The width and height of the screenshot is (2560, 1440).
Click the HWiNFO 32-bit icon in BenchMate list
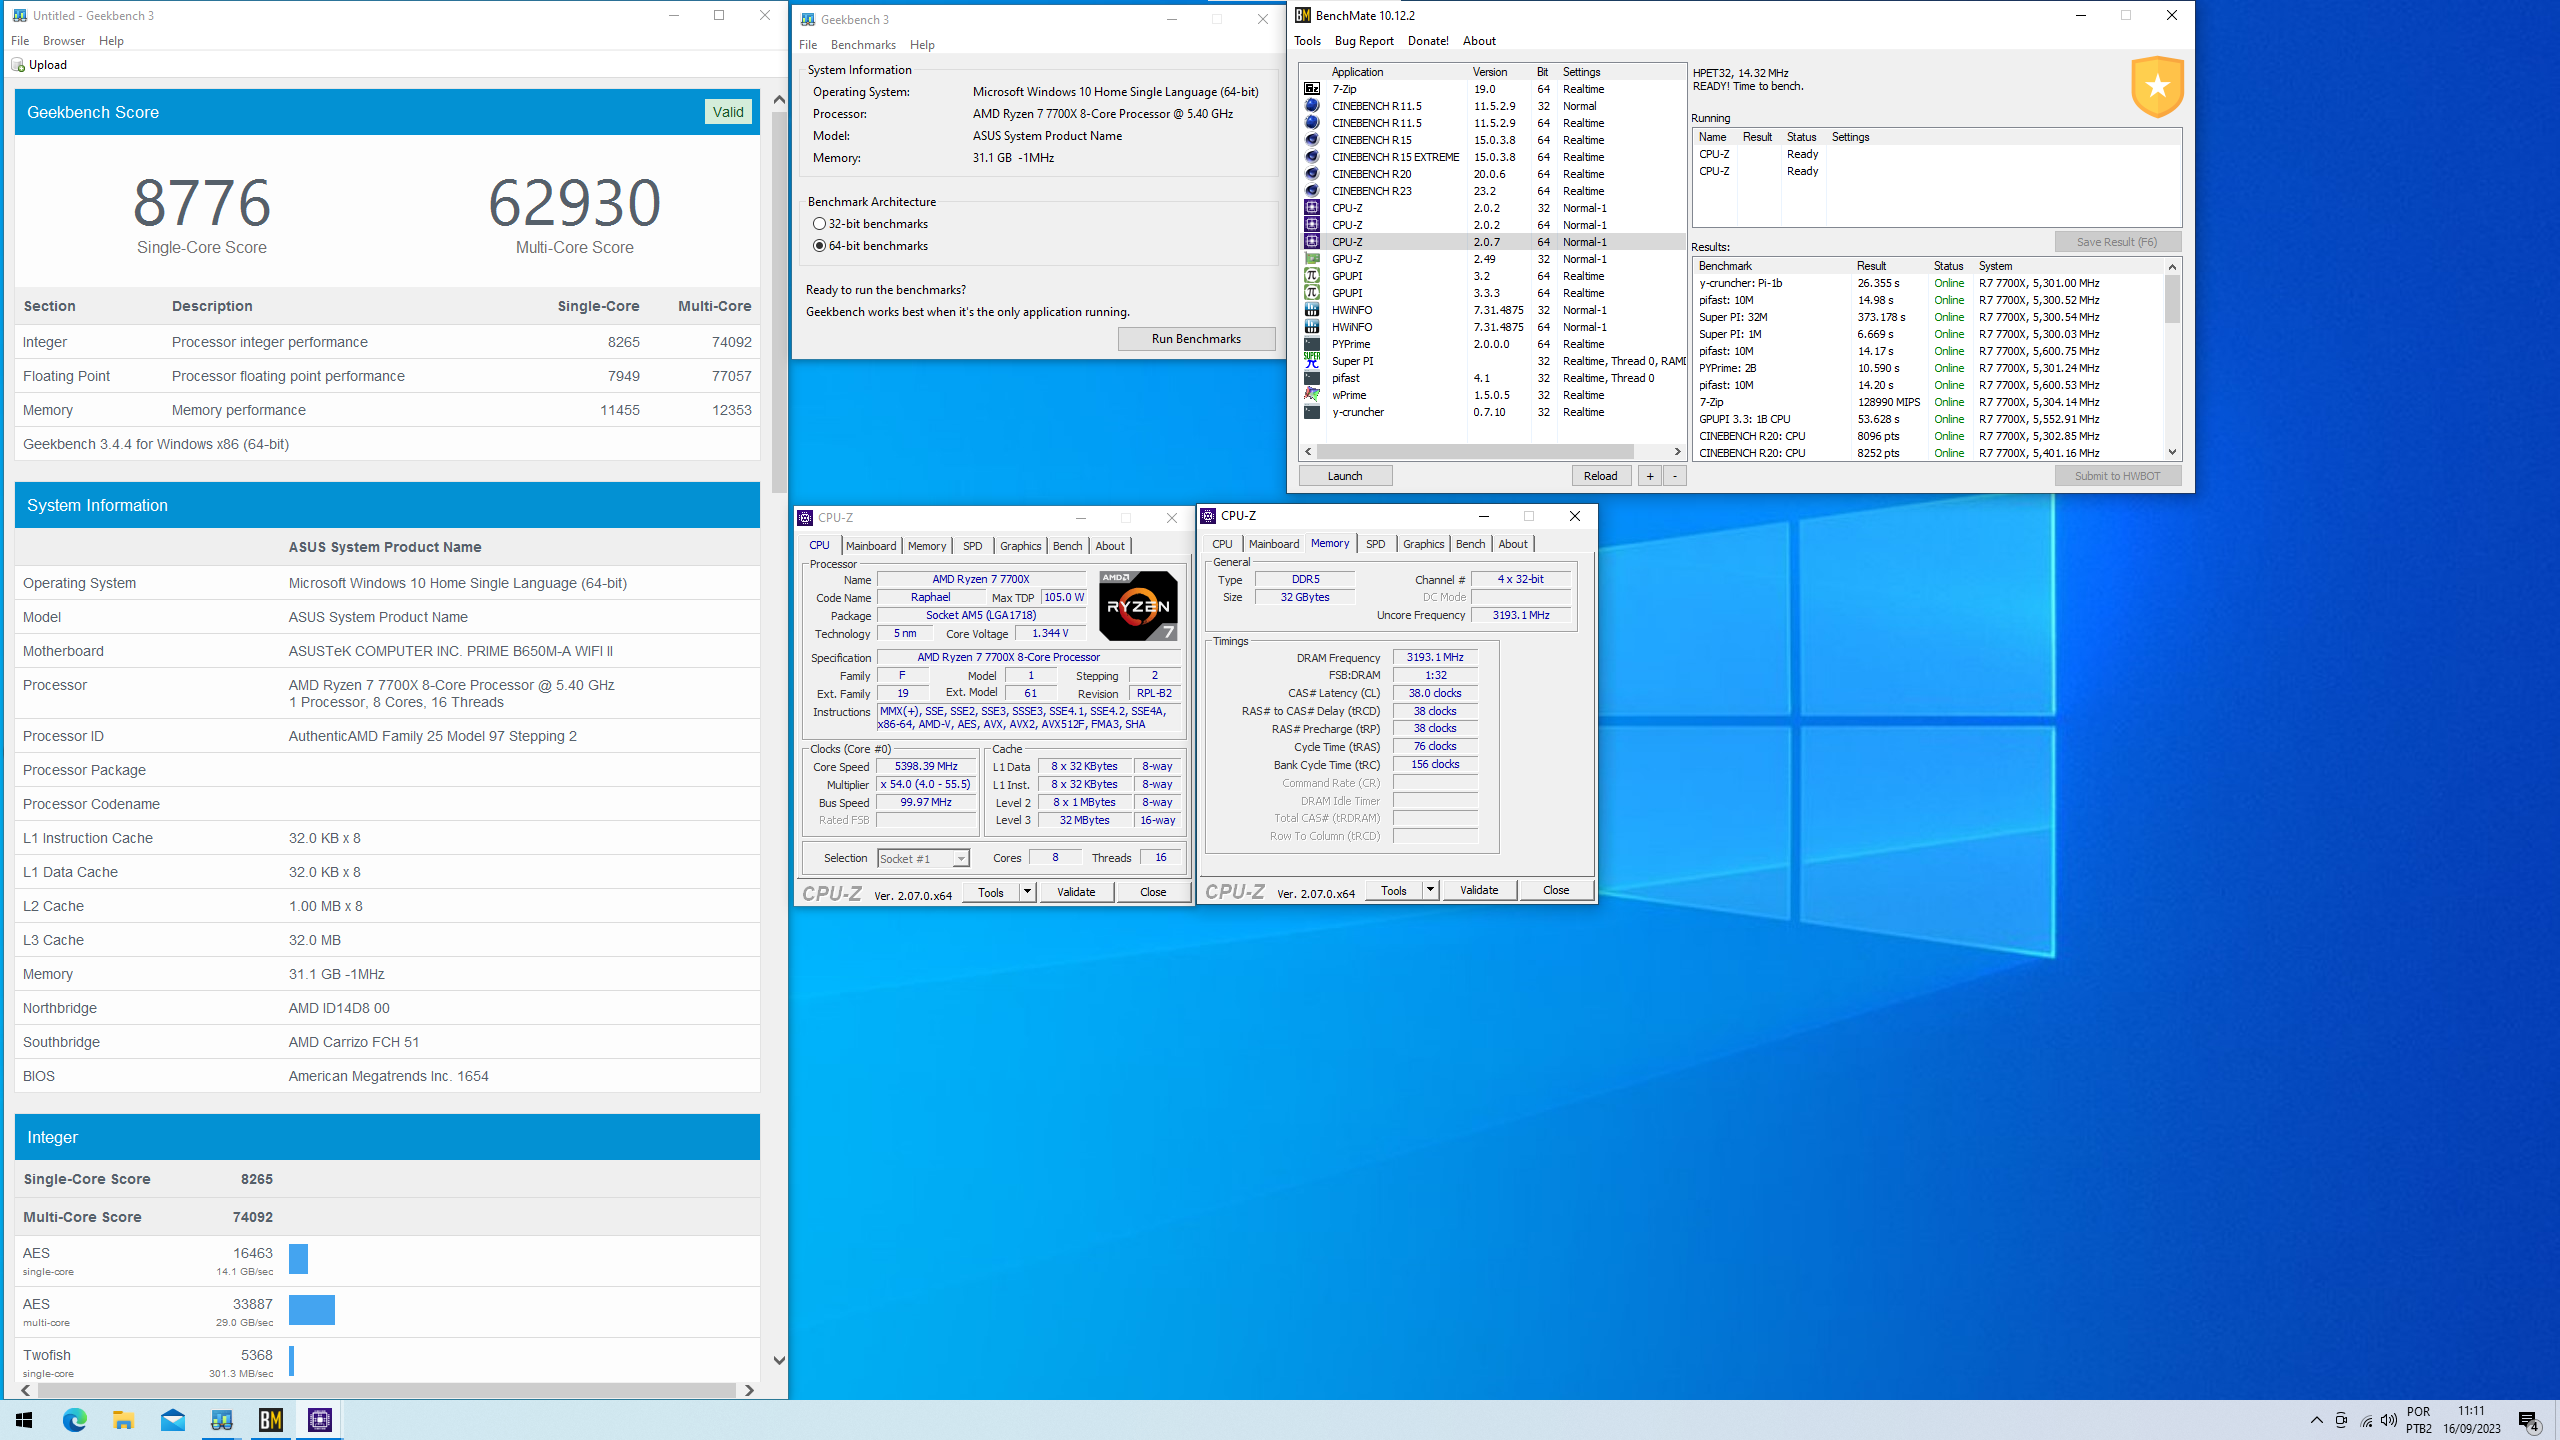pyautogui.click(x=1312, y=310)
